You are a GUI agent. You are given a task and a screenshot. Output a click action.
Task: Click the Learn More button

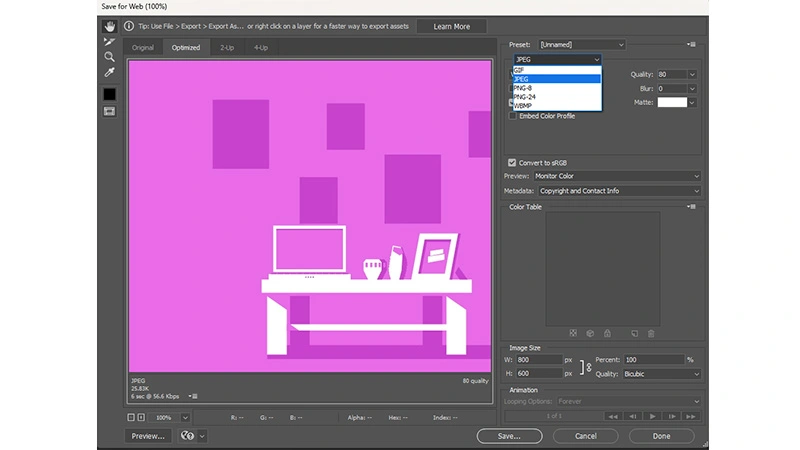(x=452, y=27)
